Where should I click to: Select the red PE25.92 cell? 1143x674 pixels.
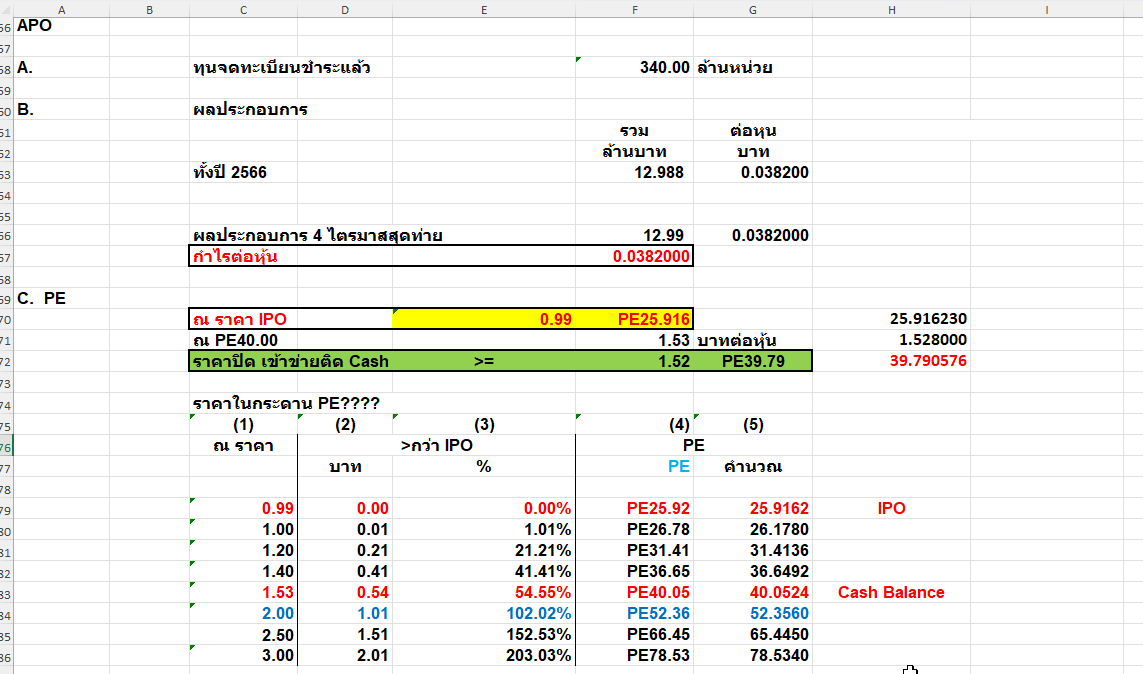pyautogui.click(x=635, y=509)
